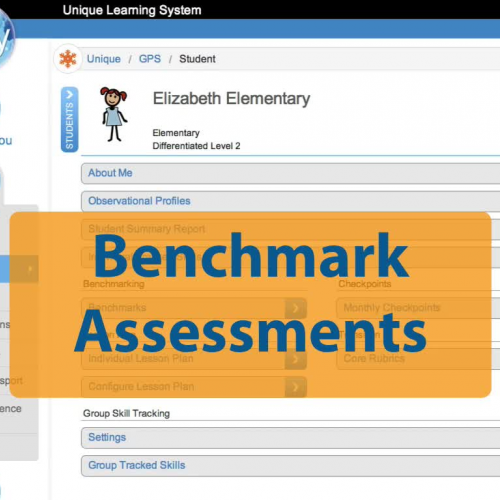The image size is (500, 500).
Task: Click the orange snowflake home icon
Action: (68, 59)
